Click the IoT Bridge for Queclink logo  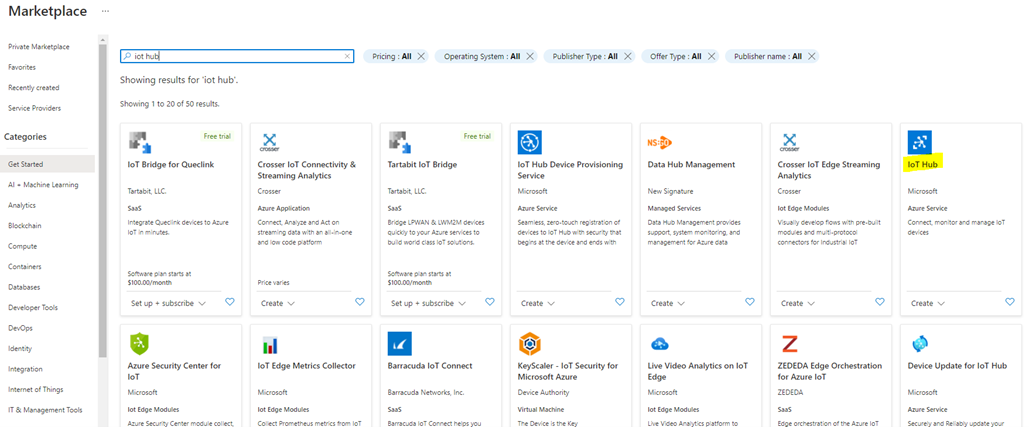[139, 142]
